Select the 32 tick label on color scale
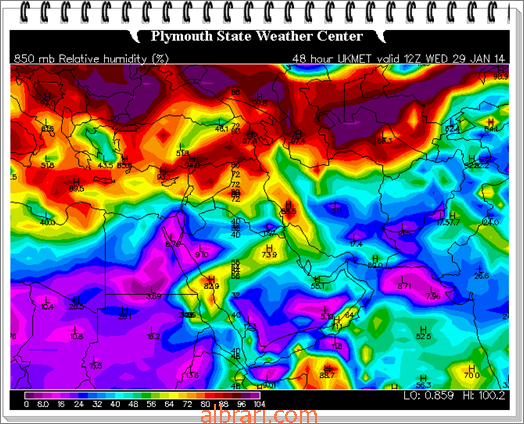 point(97,404)
